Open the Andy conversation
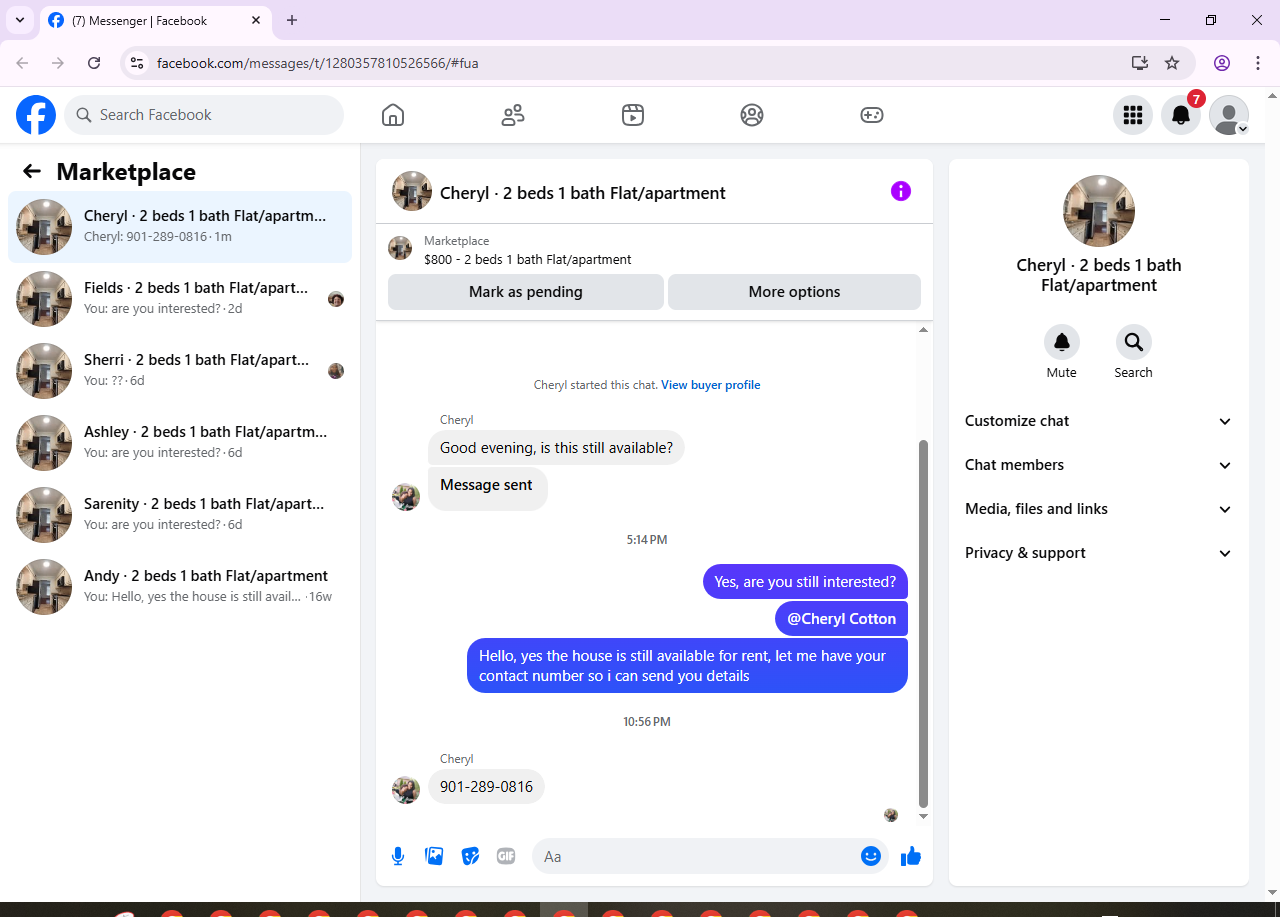The height and width of the screenshot is (917, 1280). click(x=180, y=587)
